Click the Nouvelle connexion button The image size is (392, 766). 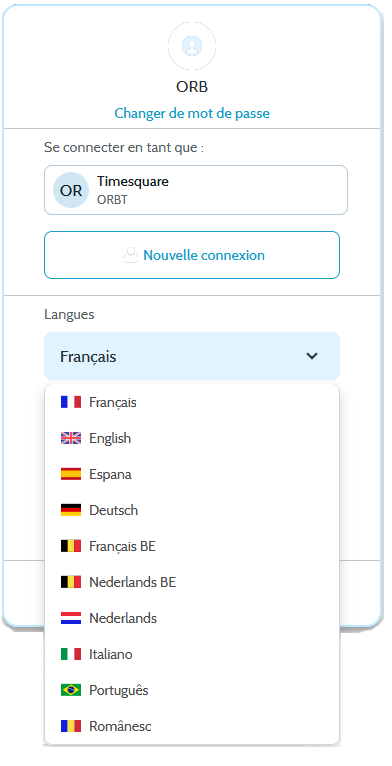tap(192, 255)
